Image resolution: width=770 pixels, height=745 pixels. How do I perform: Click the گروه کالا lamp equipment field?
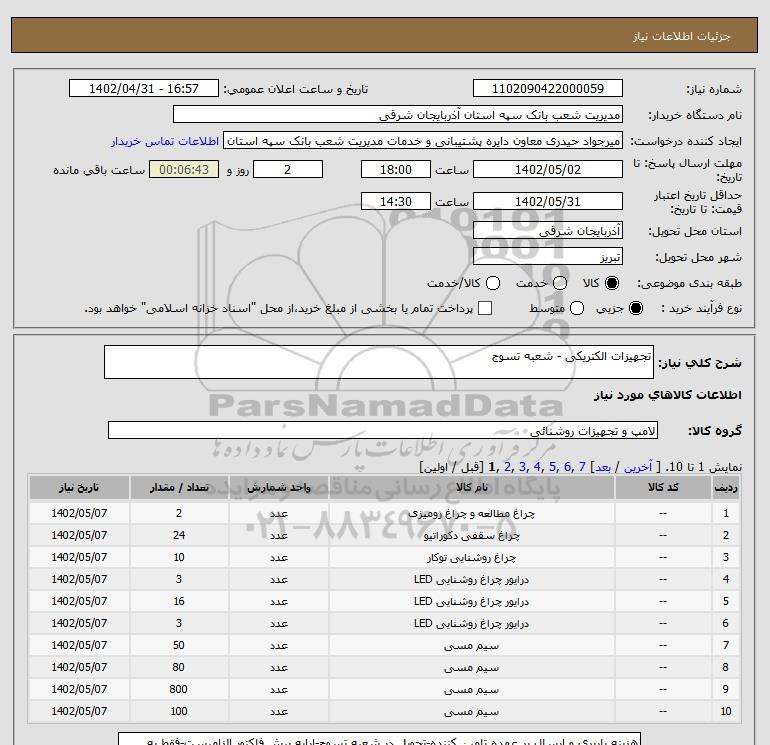coord(383,430)
